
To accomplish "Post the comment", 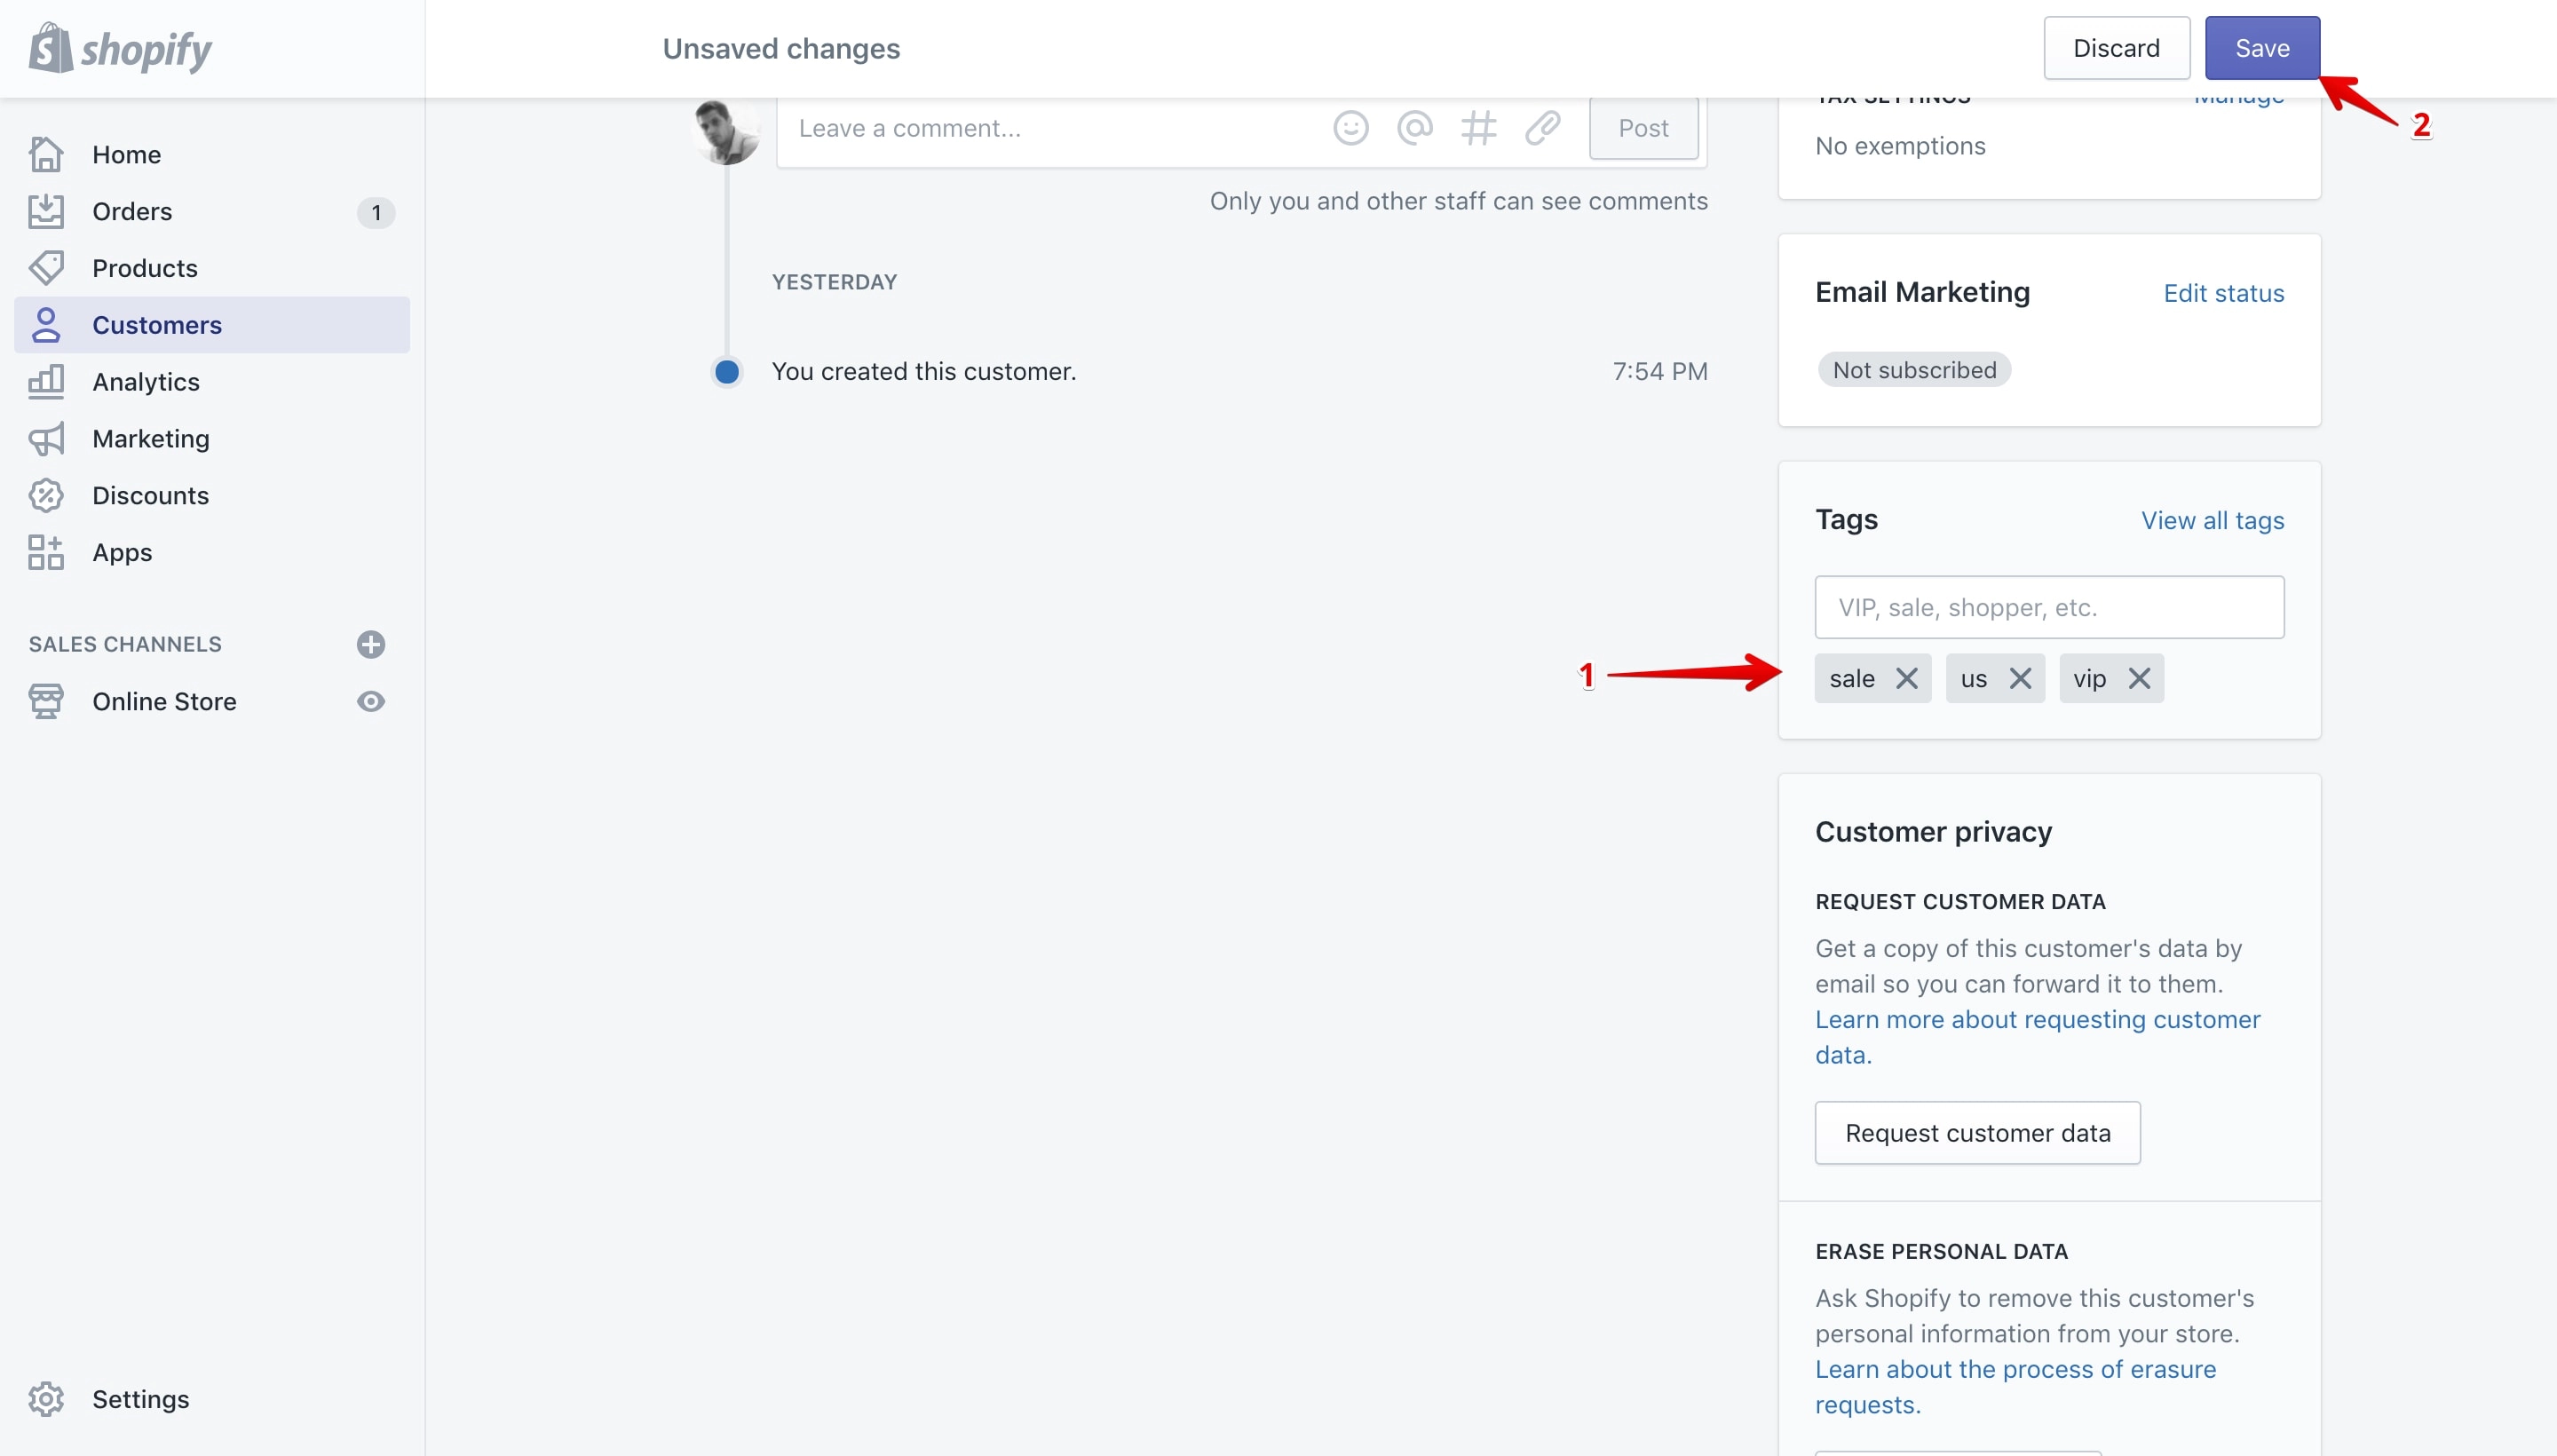I will [x=1643, y=128].
